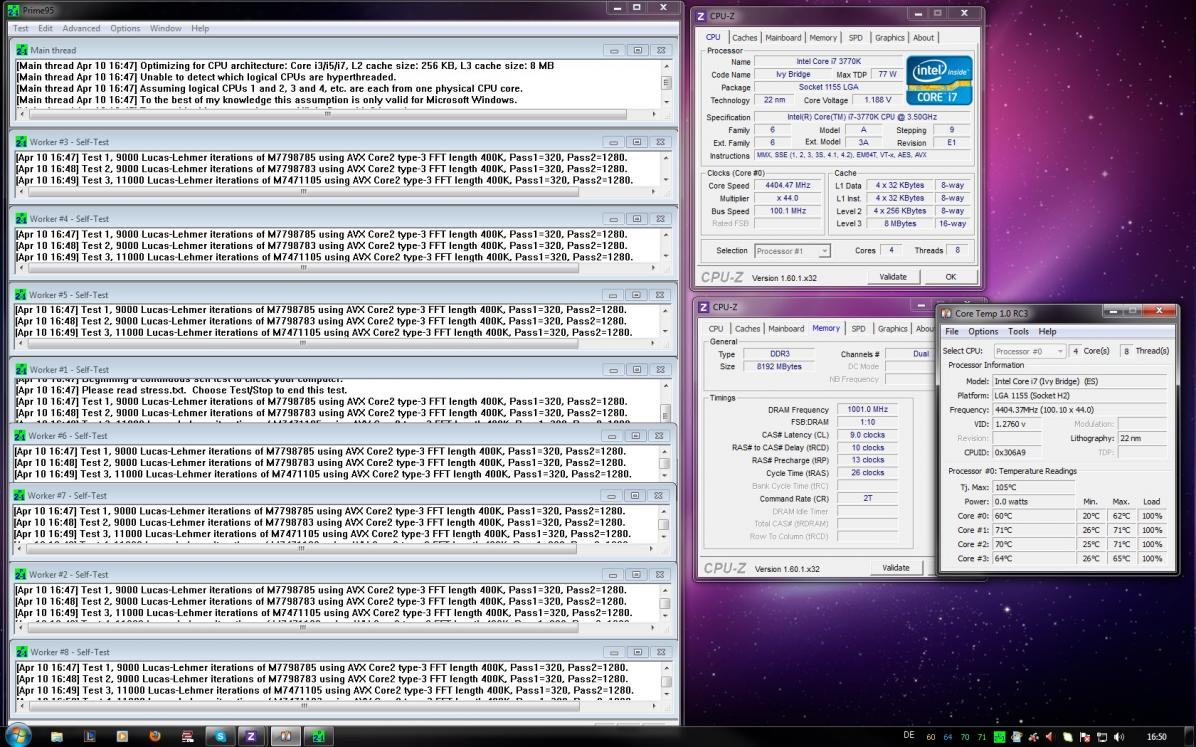1196x747 pixels.
Task: Open the Window menu in Prime95
Action: (166, 28)
